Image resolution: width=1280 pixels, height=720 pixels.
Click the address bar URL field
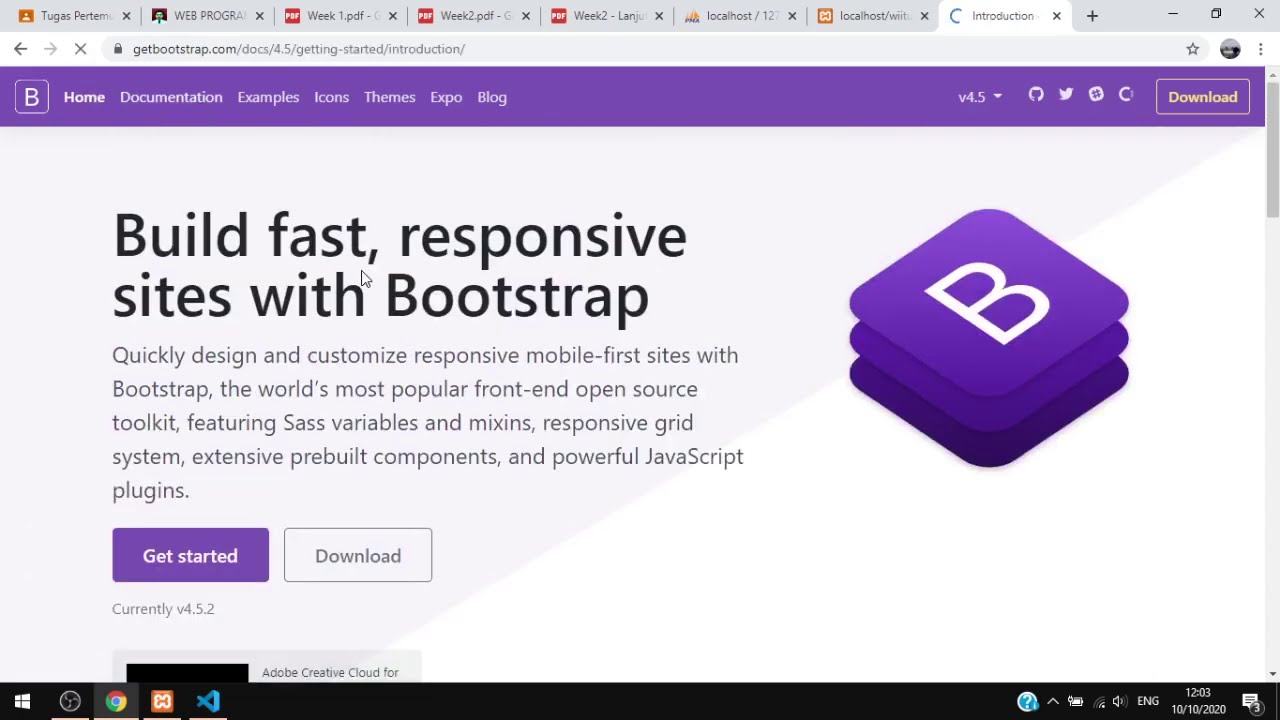coord(640,49)
